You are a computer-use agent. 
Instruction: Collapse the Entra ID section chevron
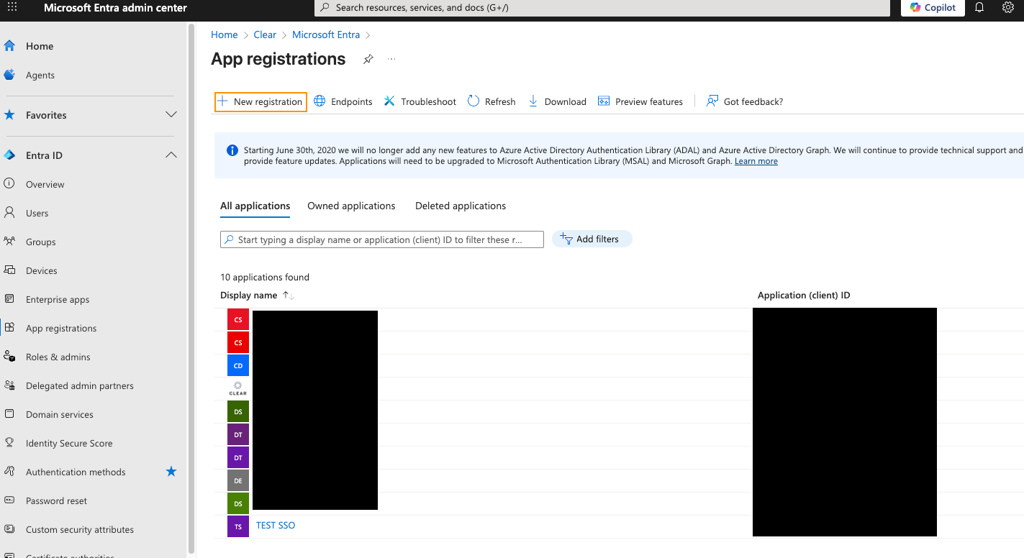click(x=171, y=155)
